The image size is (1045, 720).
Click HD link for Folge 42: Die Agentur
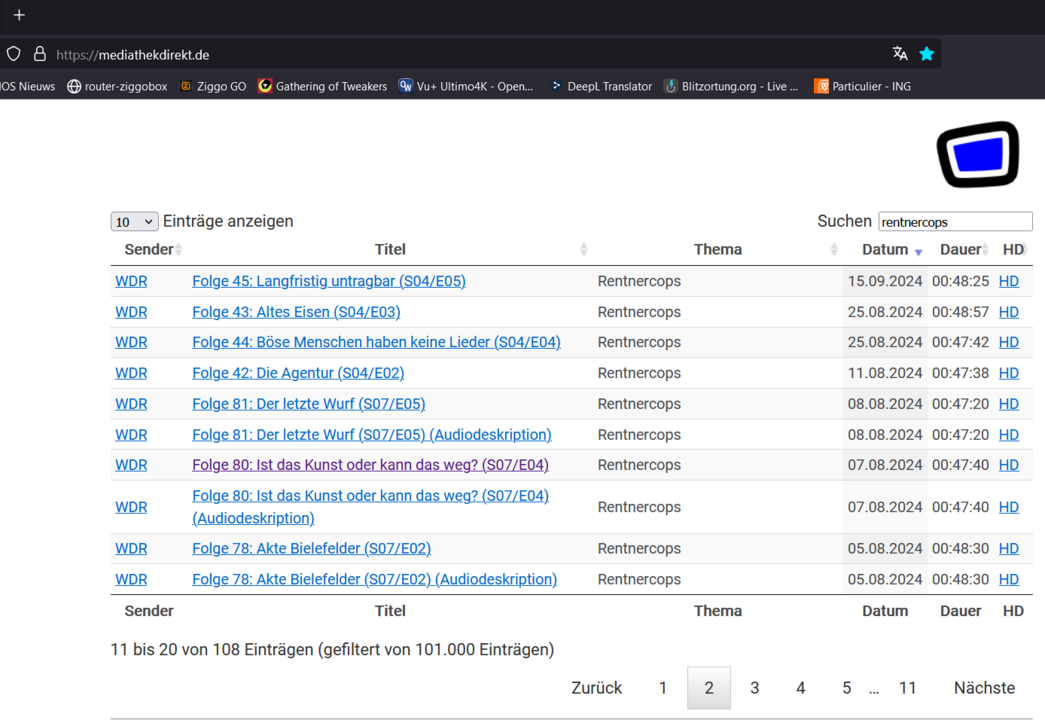pos(1009,373)
